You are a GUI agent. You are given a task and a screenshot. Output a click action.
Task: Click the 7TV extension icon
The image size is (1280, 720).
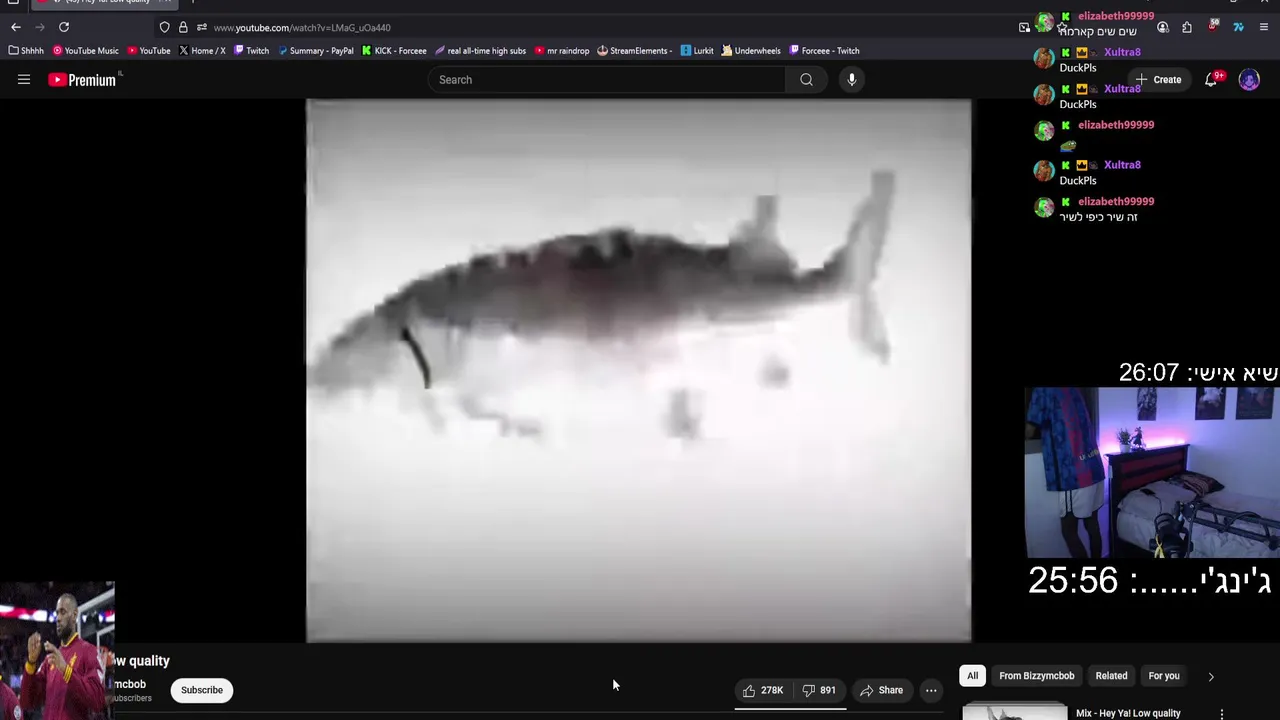1238,27
